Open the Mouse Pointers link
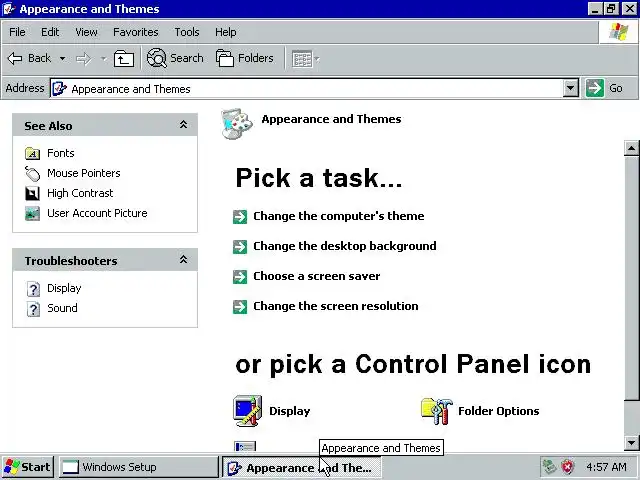Screen dimensions: 640x480 point(84,173)
